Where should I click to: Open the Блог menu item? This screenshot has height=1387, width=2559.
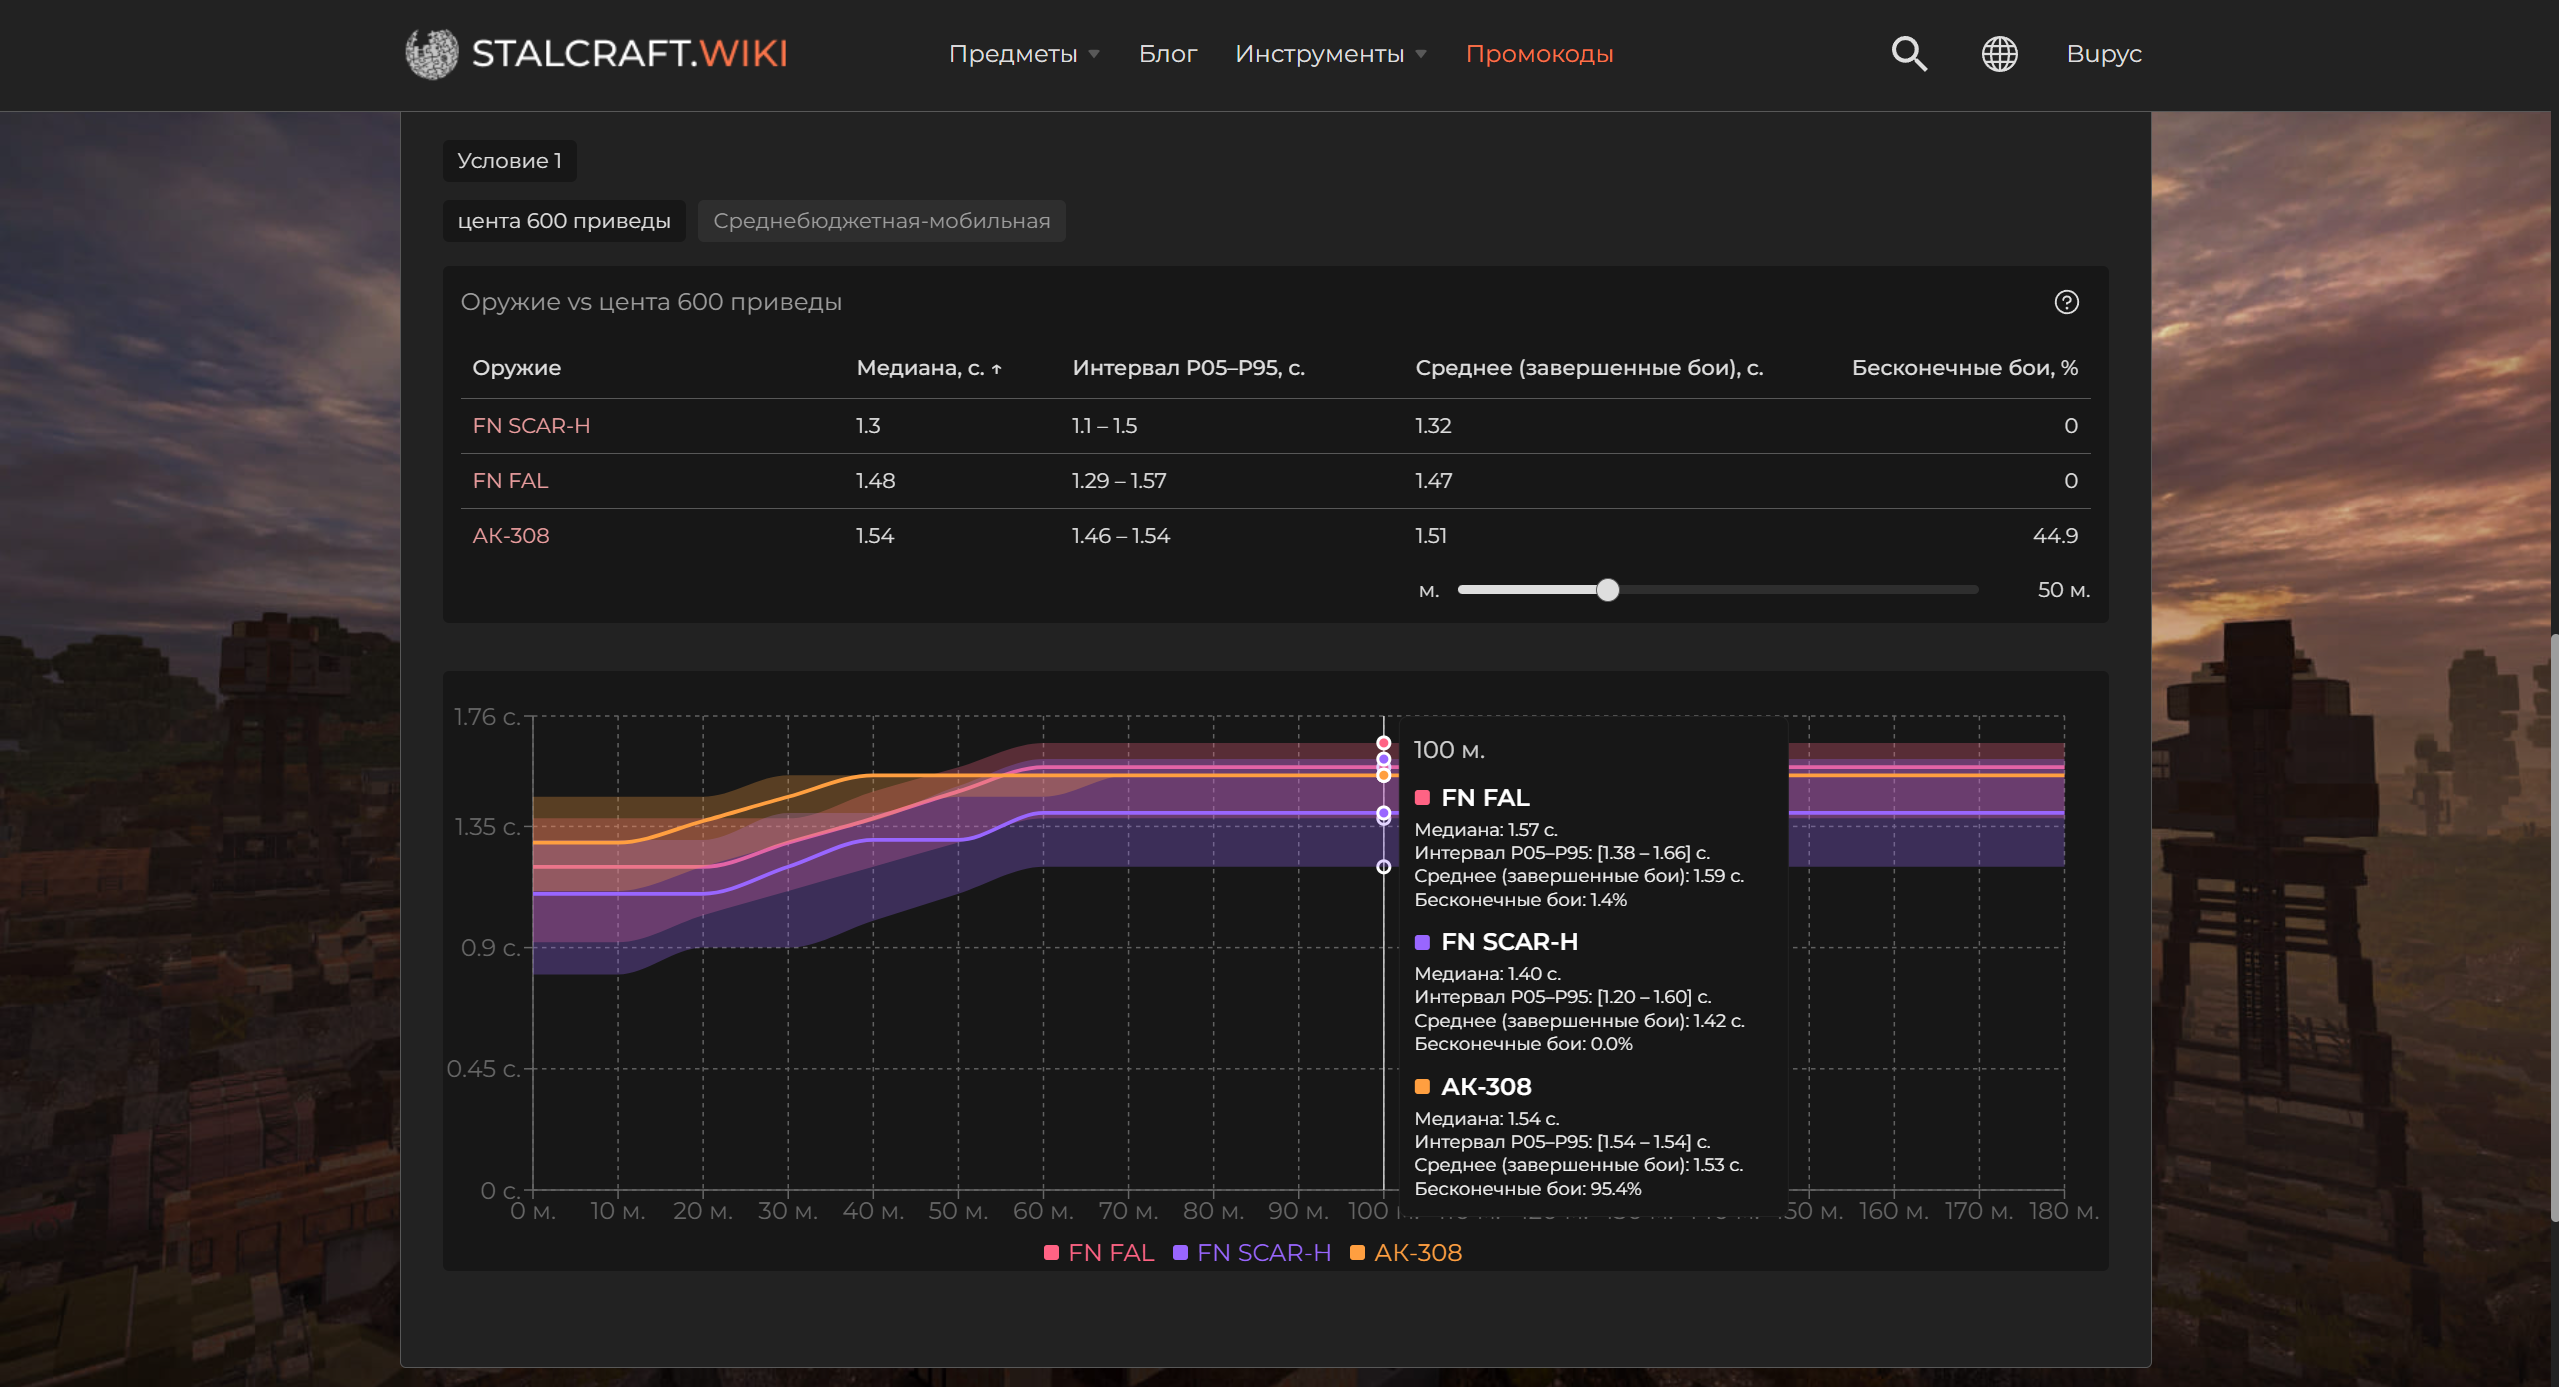coord(1167,54)
